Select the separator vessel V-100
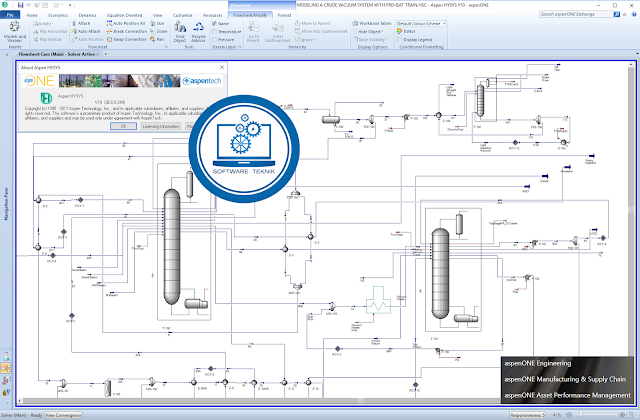The width and height of the screenshot is (640, 420). pos(331,120)
